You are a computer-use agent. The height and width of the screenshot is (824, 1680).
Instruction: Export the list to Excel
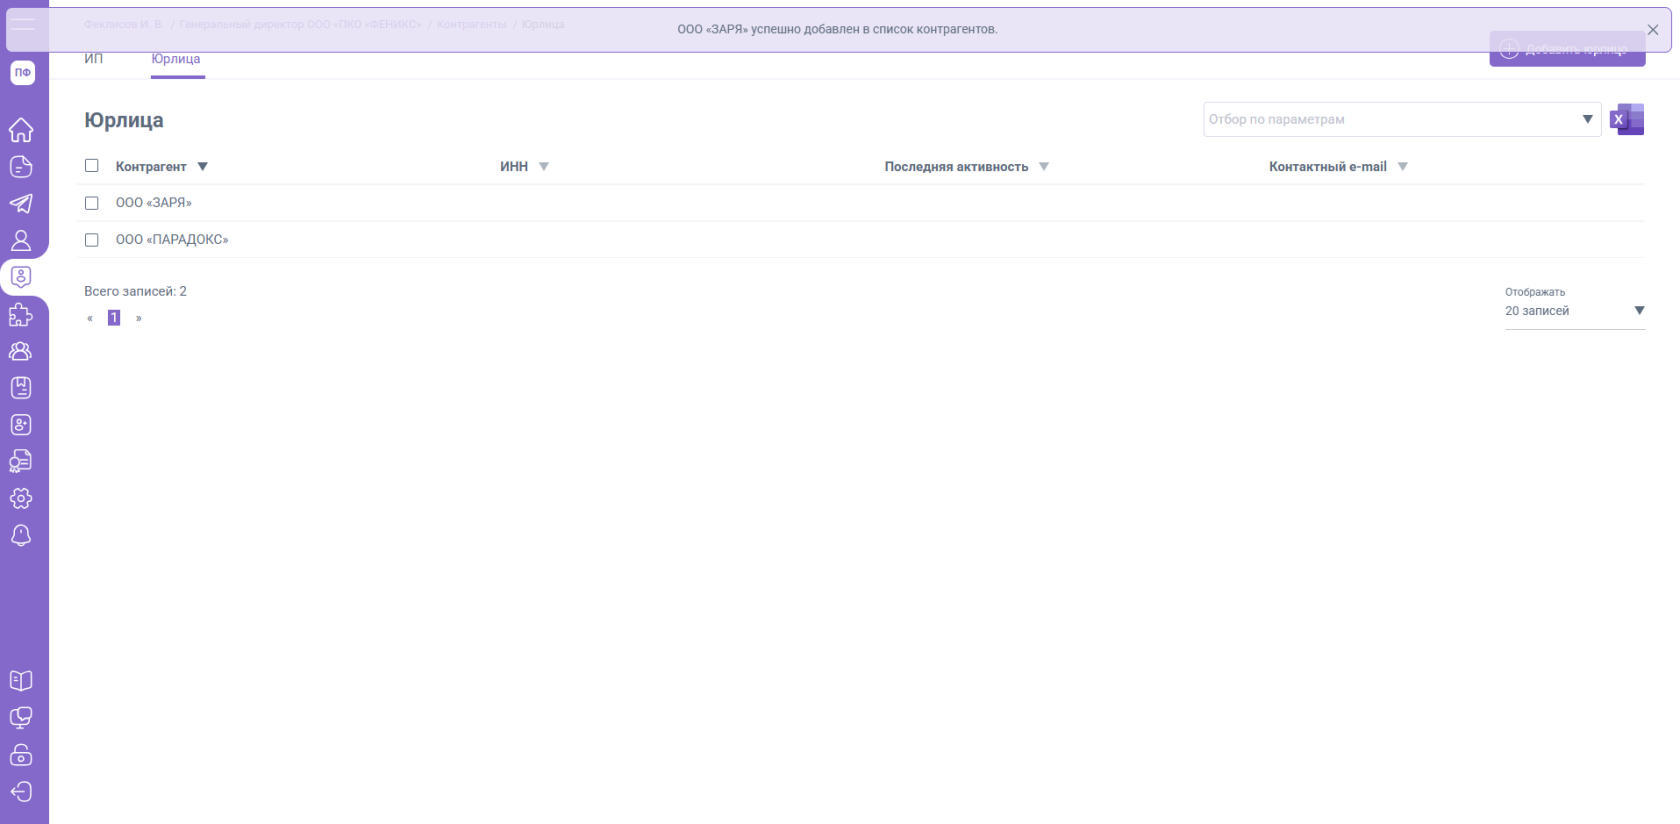[1627, 119]
